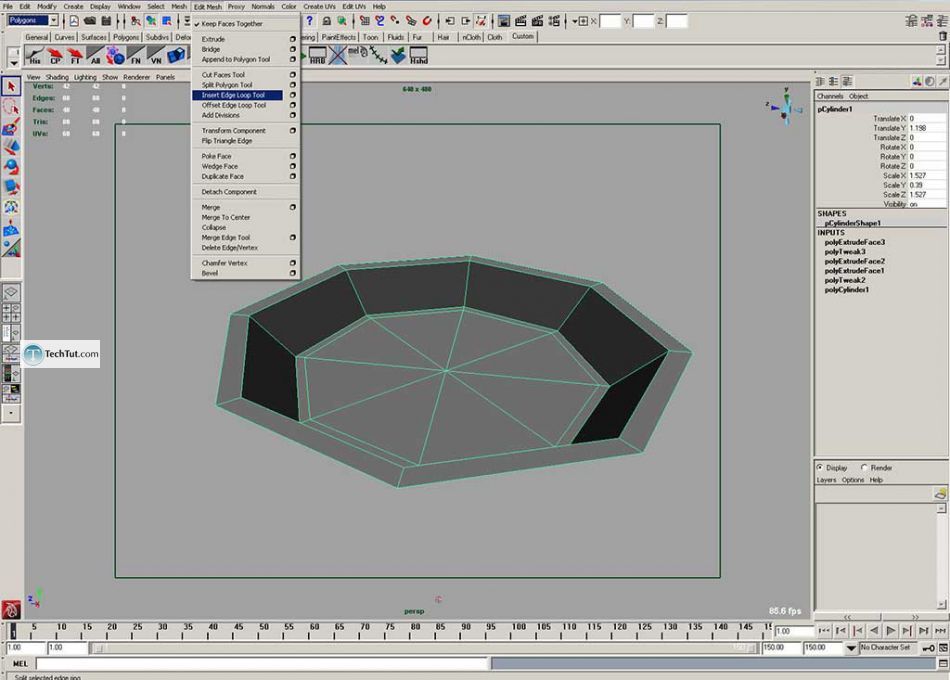Viewport: 950px width, 680px height.
Task: Click the FN shelf icon
Action: (x=135, y=56)
